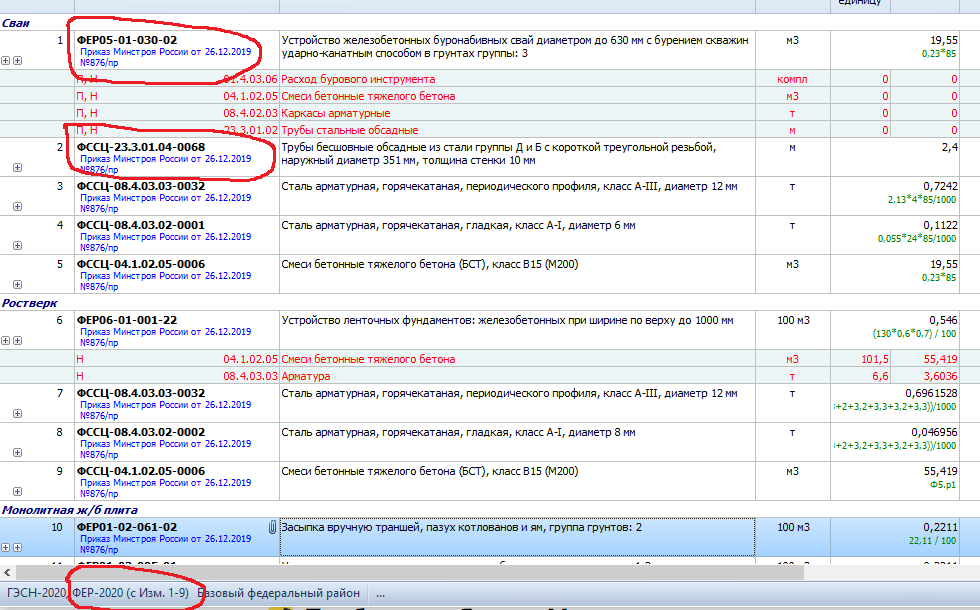Screen dimensions: 980x610
Task: Click formula '0,055*24*85/1000' in row 4
Action: (917, 238)
